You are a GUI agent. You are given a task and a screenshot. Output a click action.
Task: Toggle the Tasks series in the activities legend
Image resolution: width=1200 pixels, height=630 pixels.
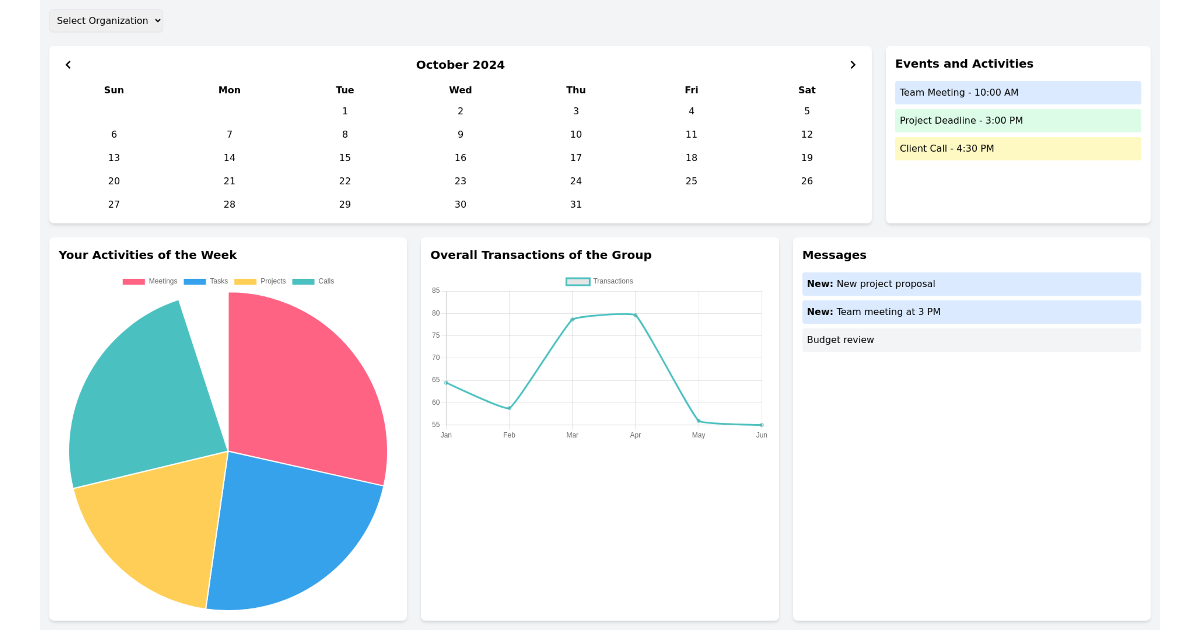point(218,281)
